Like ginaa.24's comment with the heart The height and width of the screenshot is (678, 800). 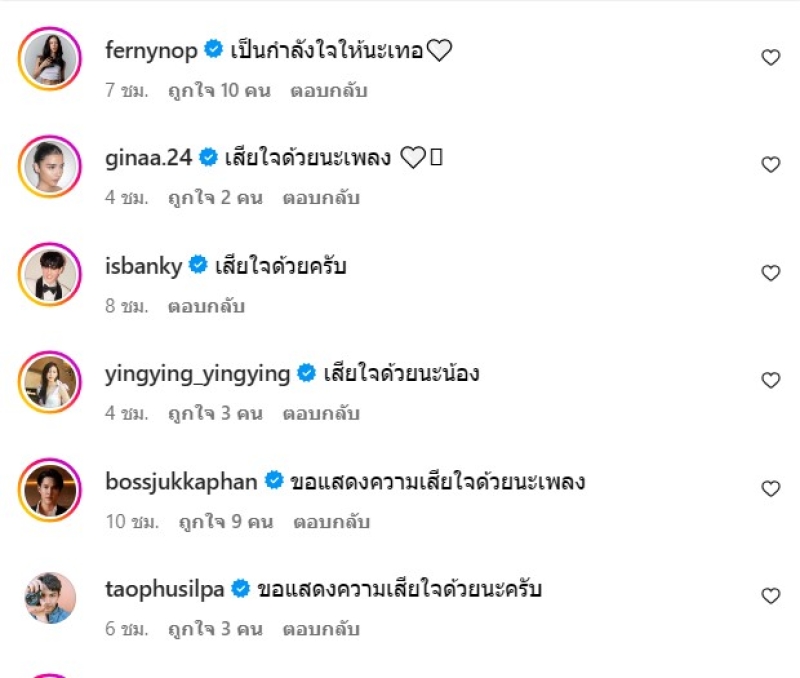tap(770, 165)
